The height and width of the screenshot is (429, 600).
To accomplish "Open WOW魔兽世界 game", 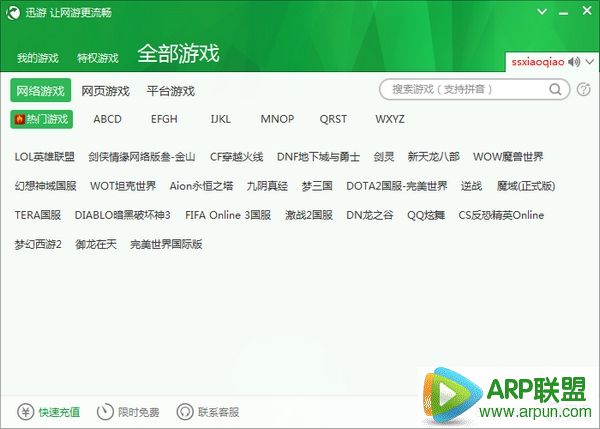I will click(508, 157).
